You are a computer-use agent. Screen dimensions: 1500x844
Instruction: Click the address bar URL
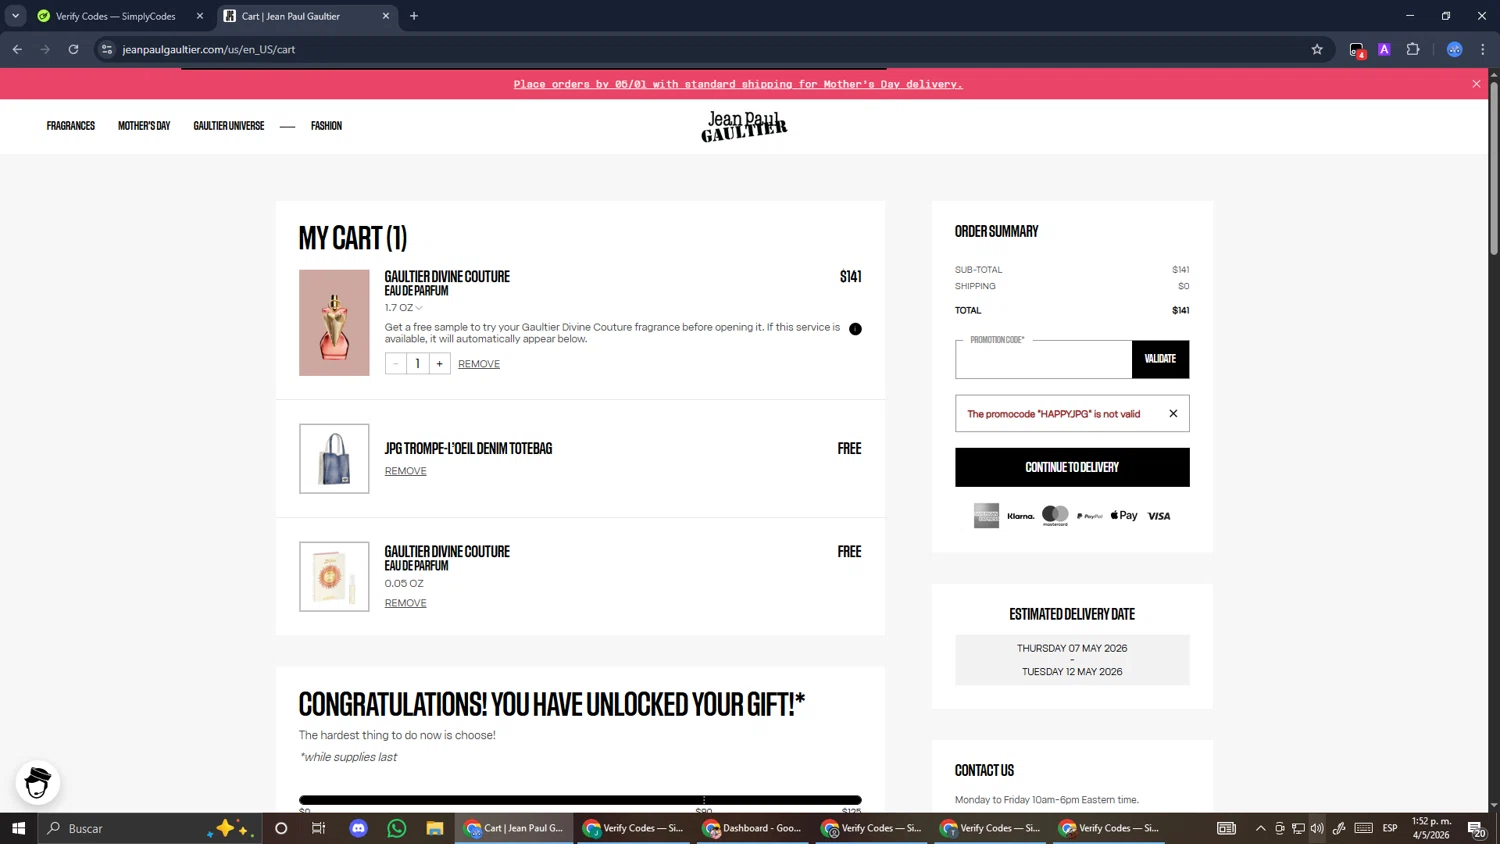208,49
